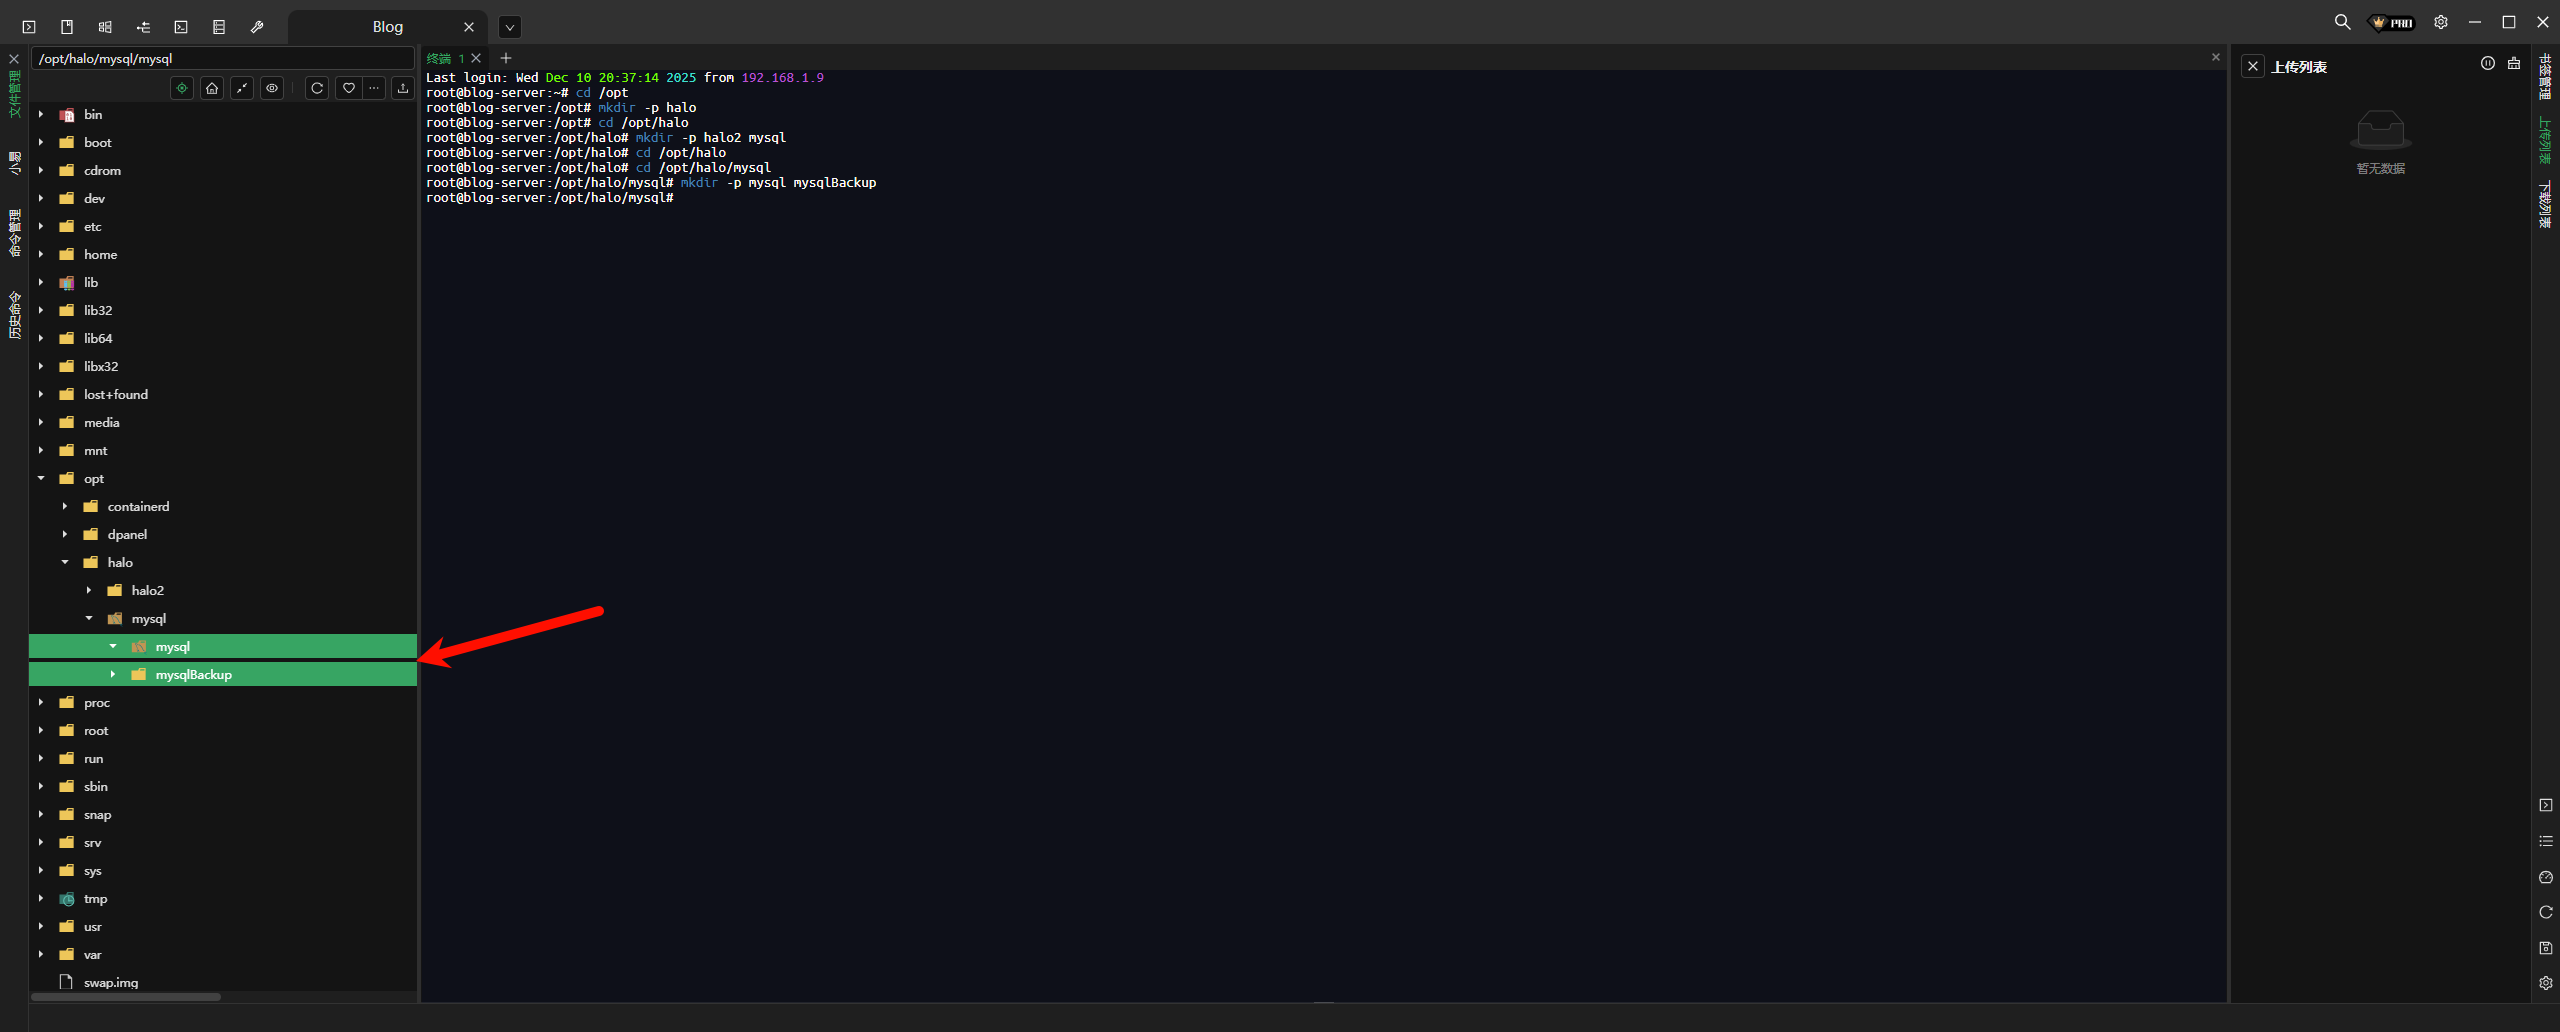This screenshot has width=2560, height=1032.
Task: Click the floppy-disk save icon on right sidebar
Action: (2546, 947)
